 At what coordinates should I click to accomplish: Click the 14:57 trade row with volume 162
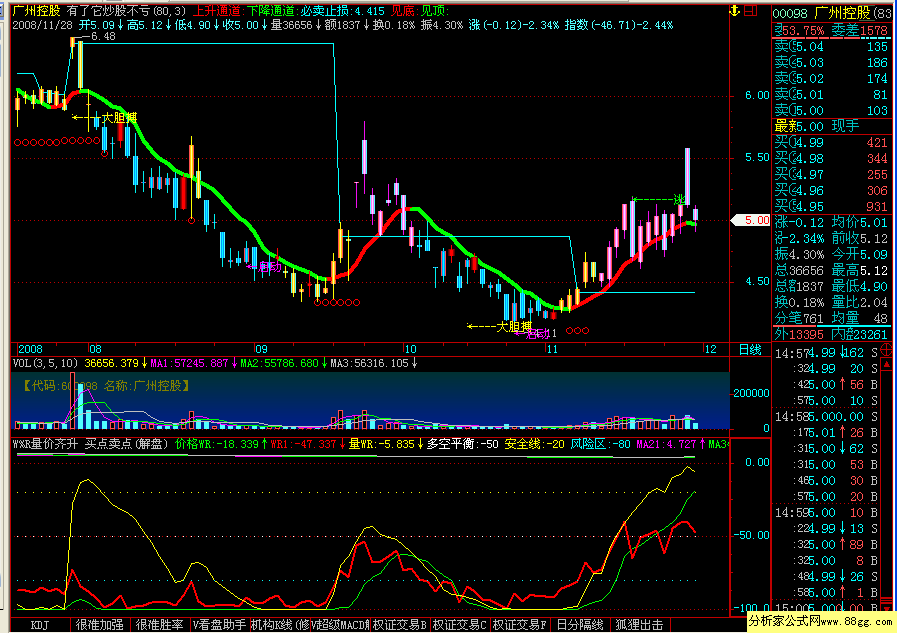point(827,353)
